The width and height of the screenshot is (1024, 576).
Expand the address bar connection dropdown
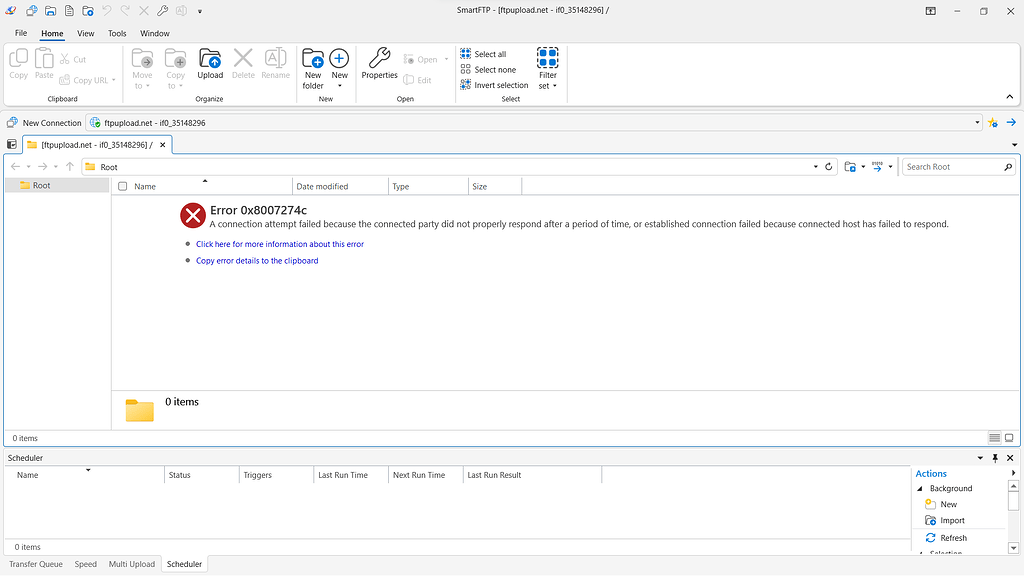tap(977, 122)
